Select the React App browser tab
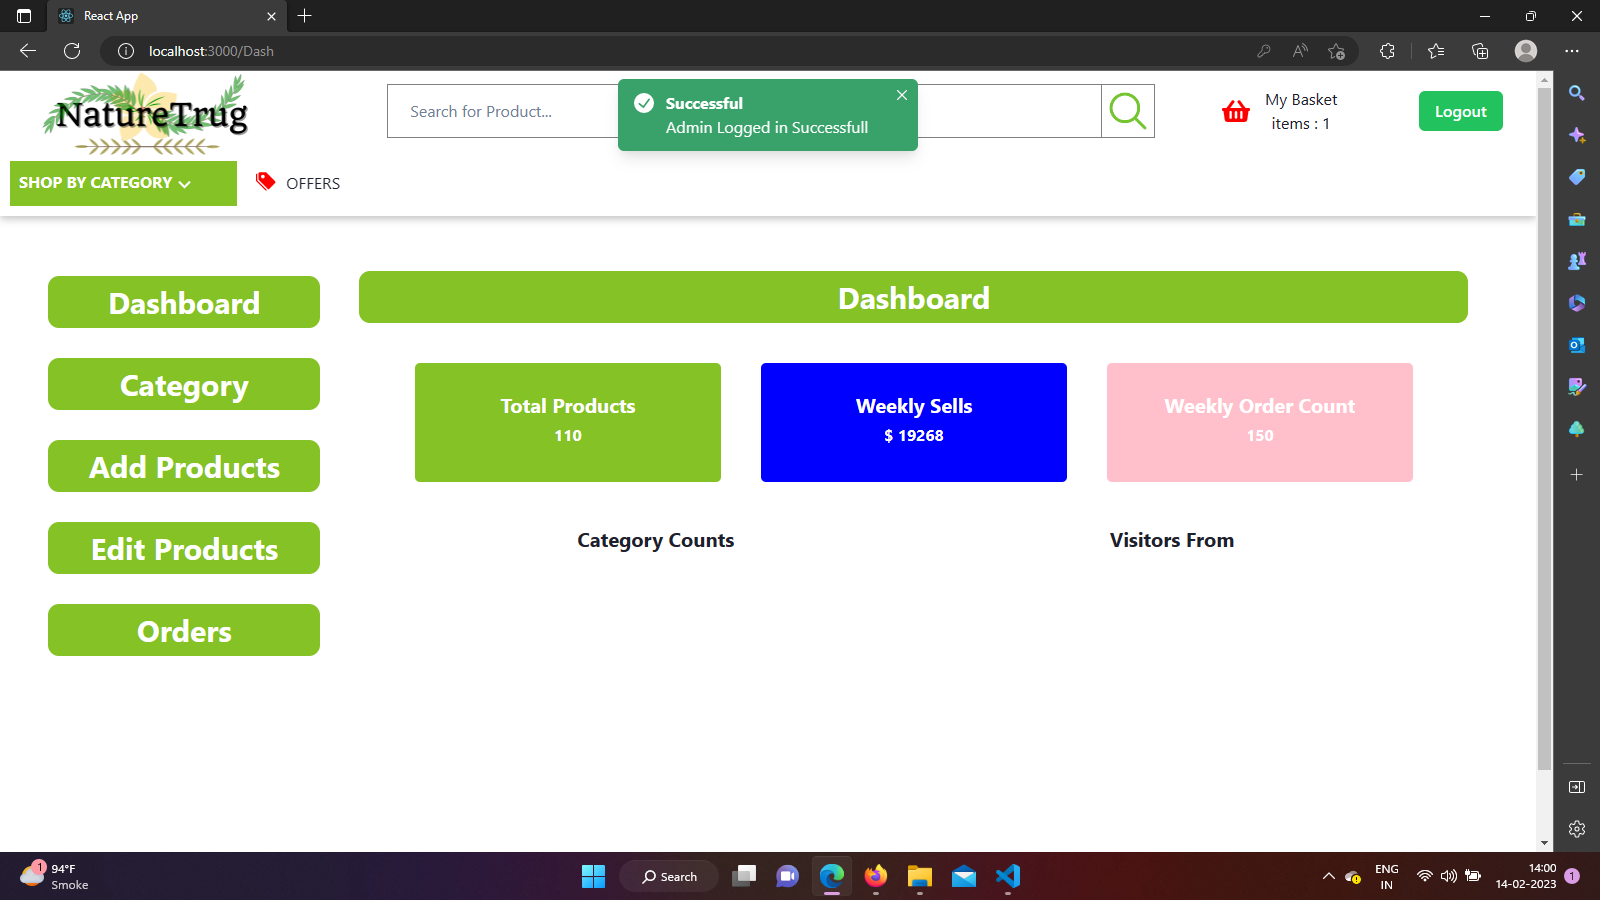Viewport: 1600px width, 900px height. [166, 16]
